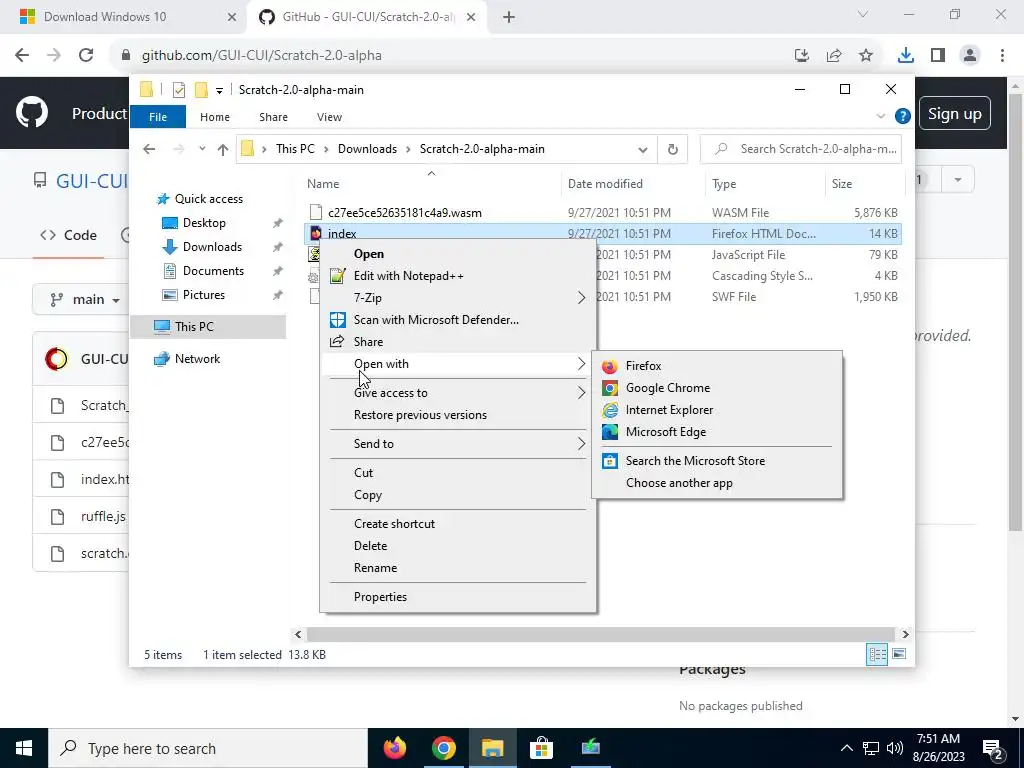Switch to the Home ribbon tab

[x=215, y=117]
